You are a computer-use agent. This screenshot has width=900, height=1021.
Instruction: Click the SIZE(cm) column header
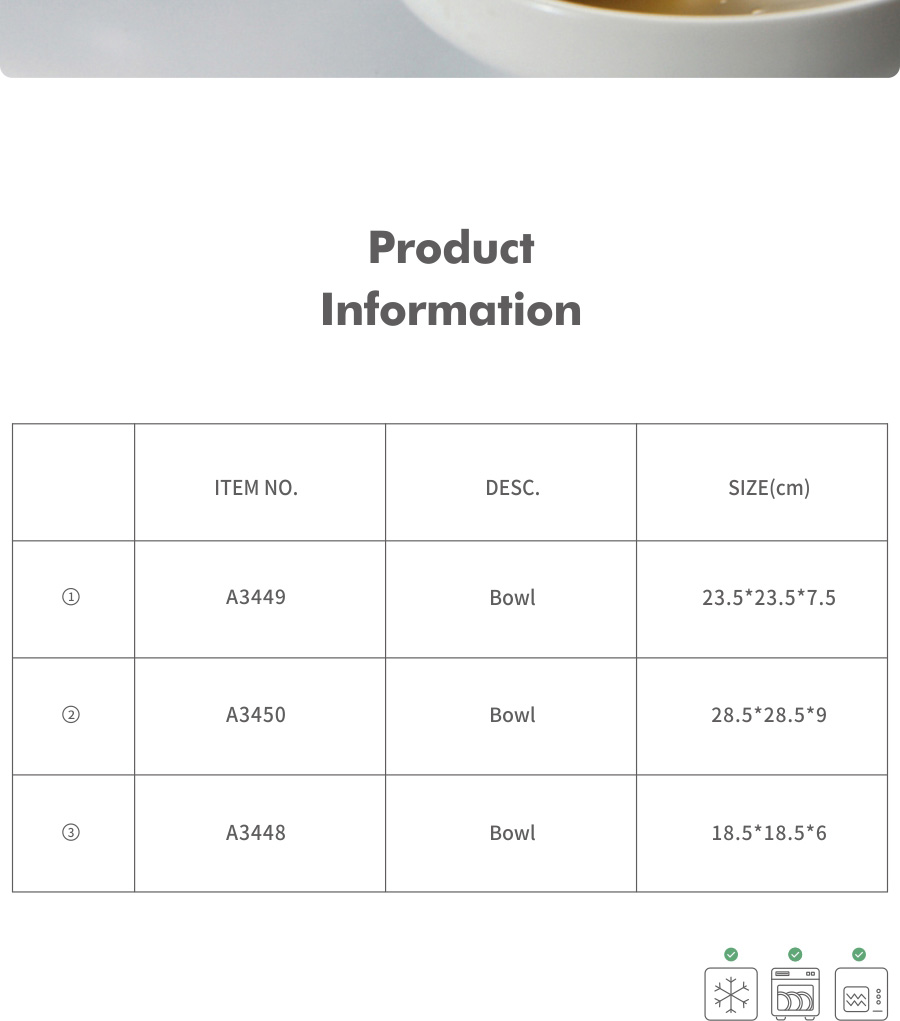click(769, 488)
